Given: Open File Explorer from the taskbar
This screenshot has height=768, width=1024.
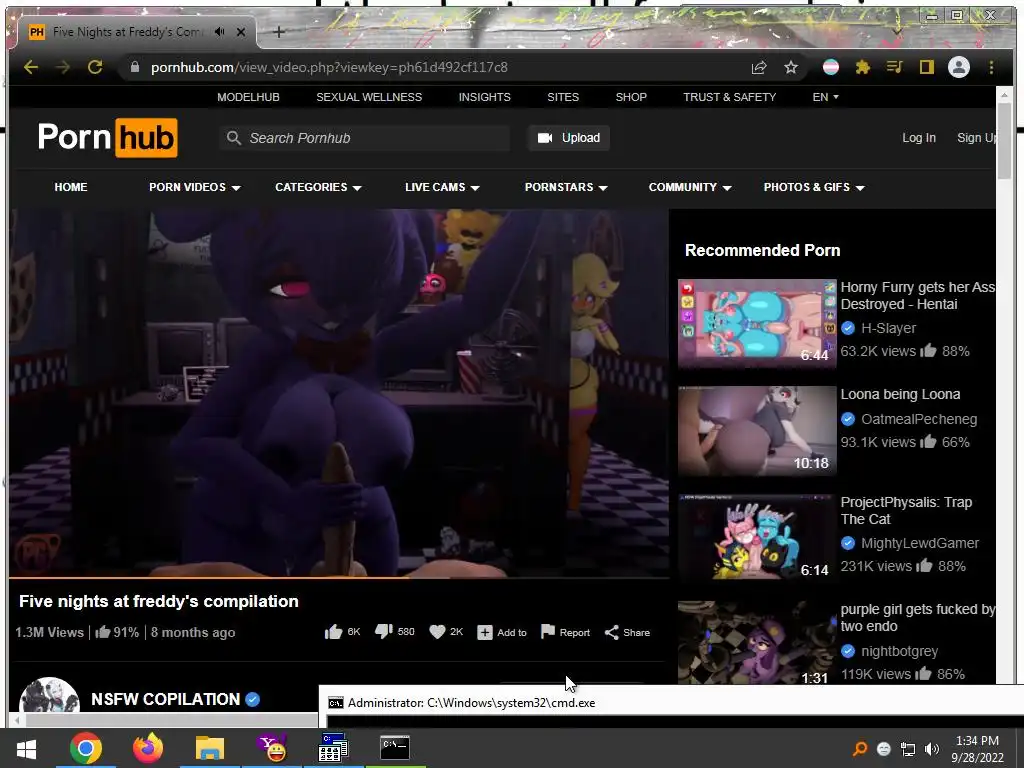Looking at the screenshot, I should pyautogui.click(x=210, y=748).
